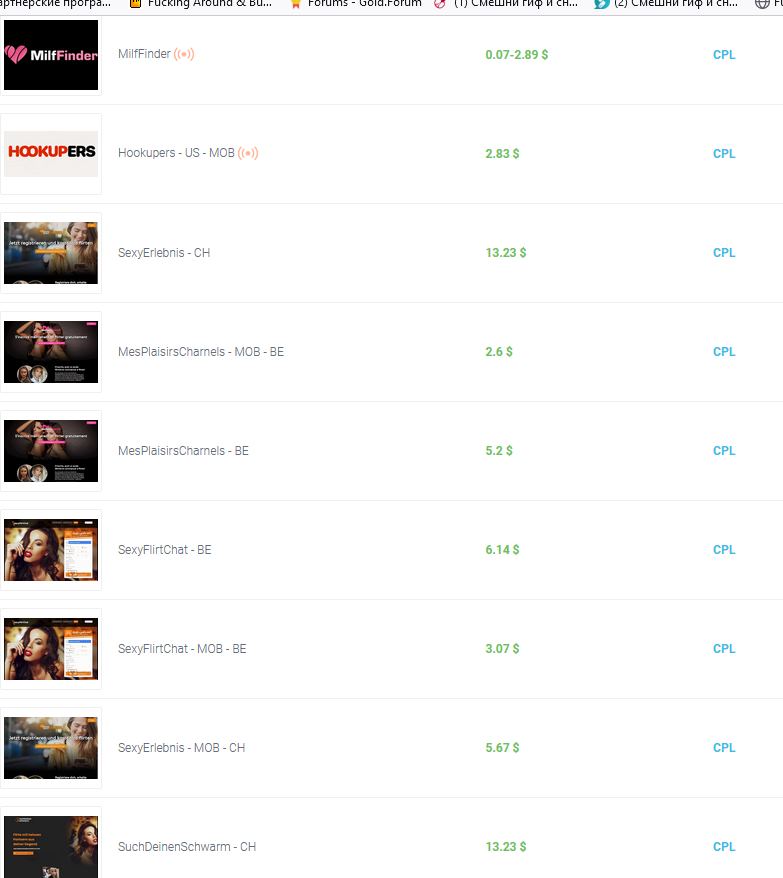This screenshot has width=783, height=878.
Task: Click the CPL label for SexyFlirtChat - MOB - BE
Action: (724, 648)
